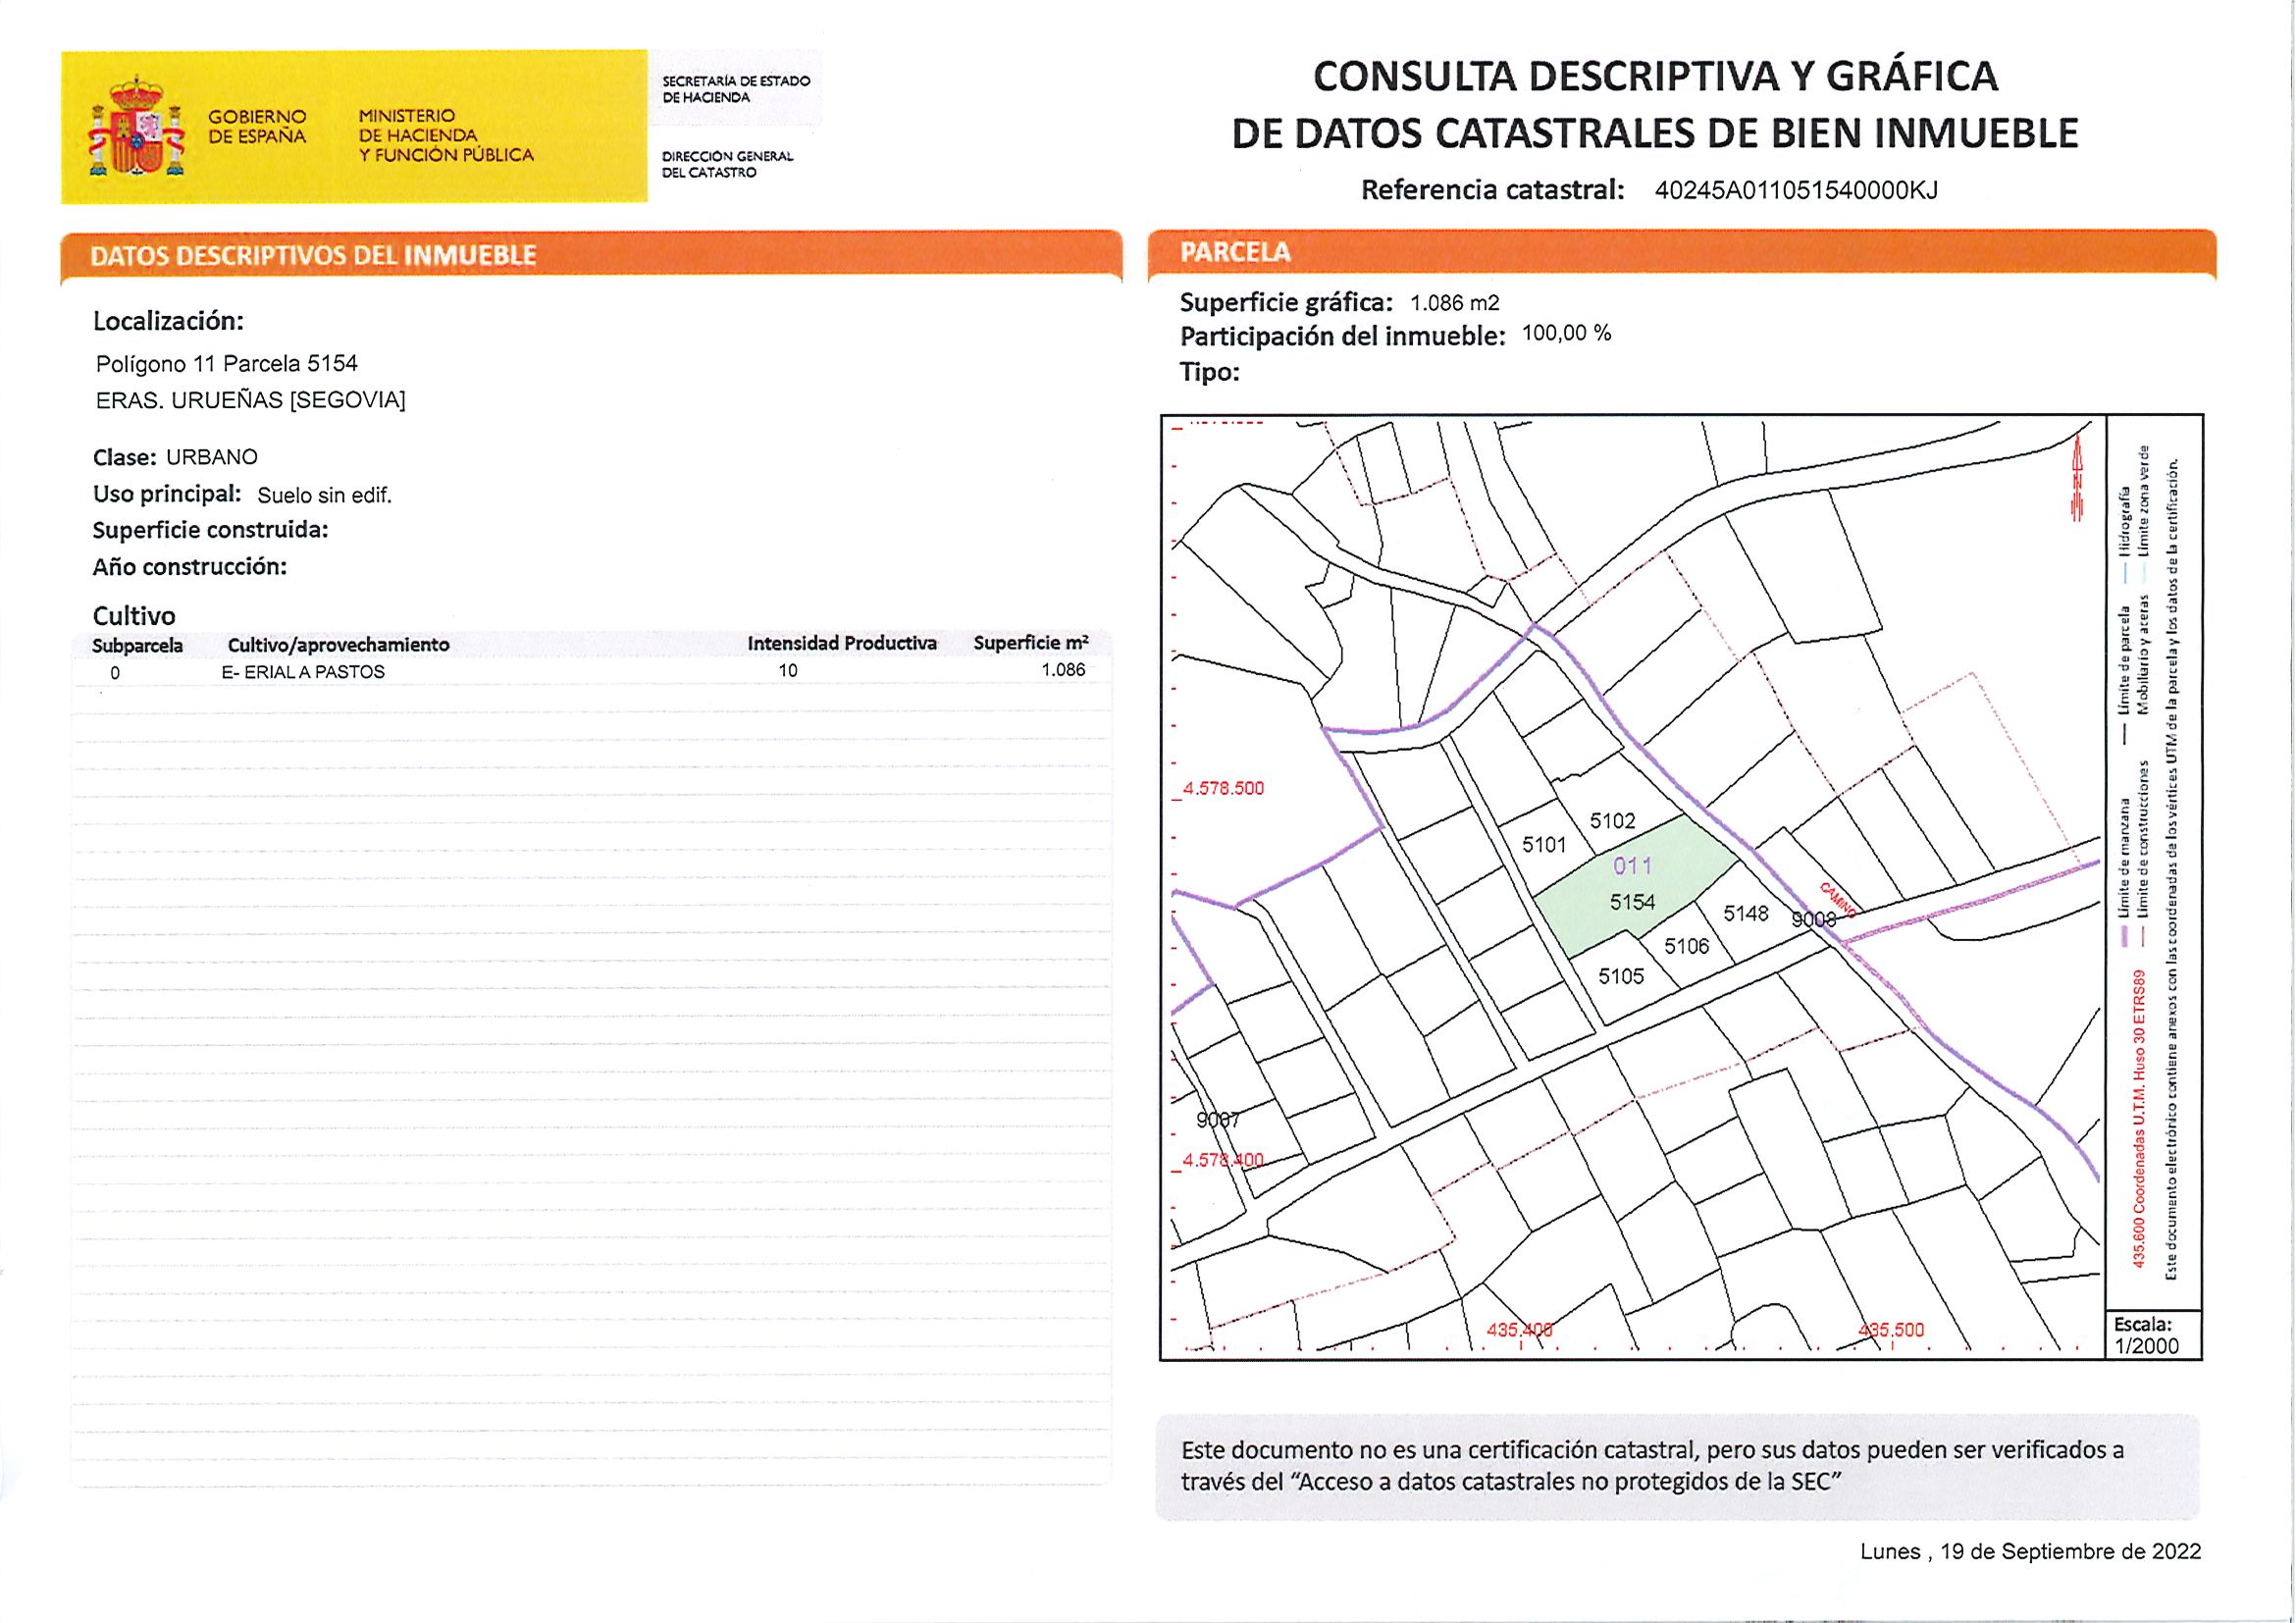Click the PARCELA section header
Viewport: 2296px width, 1623px height.
pyautogui.click(x=1235, y=252)
